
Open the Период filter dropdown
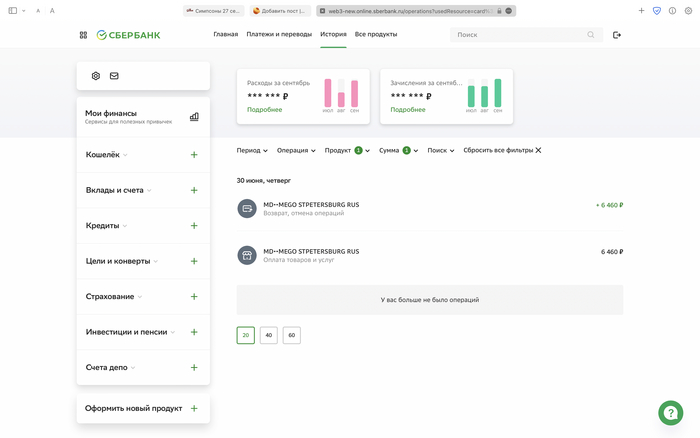point(252,150)
